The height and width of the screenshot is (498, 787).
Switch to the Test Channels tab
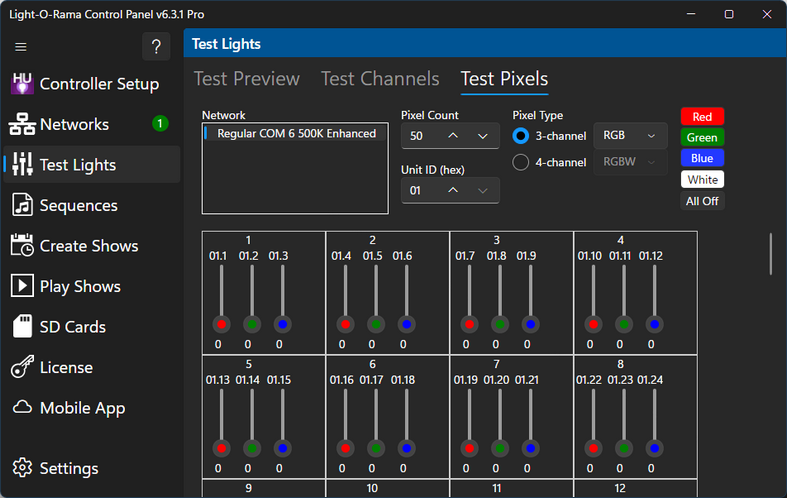tap(380, 79)
